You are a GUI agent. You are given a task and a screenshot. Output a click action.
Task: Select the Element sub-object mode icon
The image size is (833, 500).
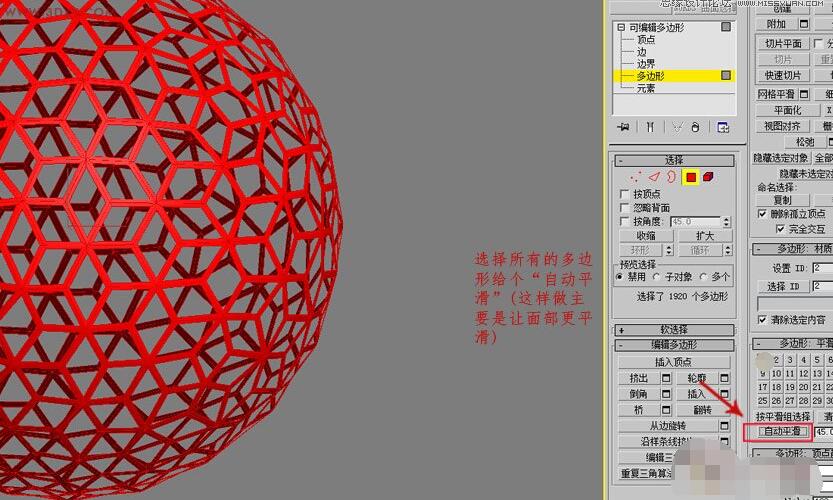pyautogui.click(x=708, y=177)
